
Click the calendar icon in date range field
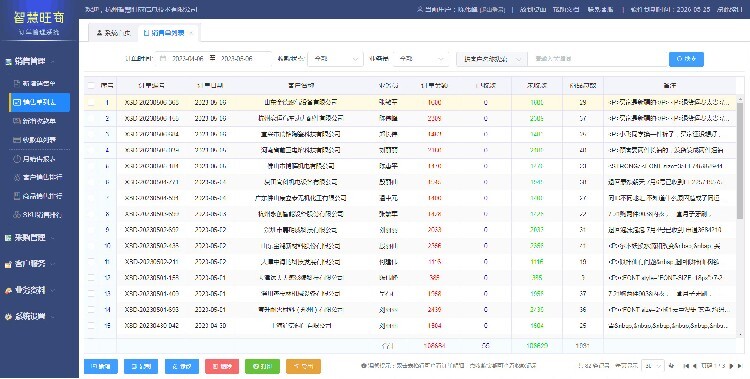163,58
